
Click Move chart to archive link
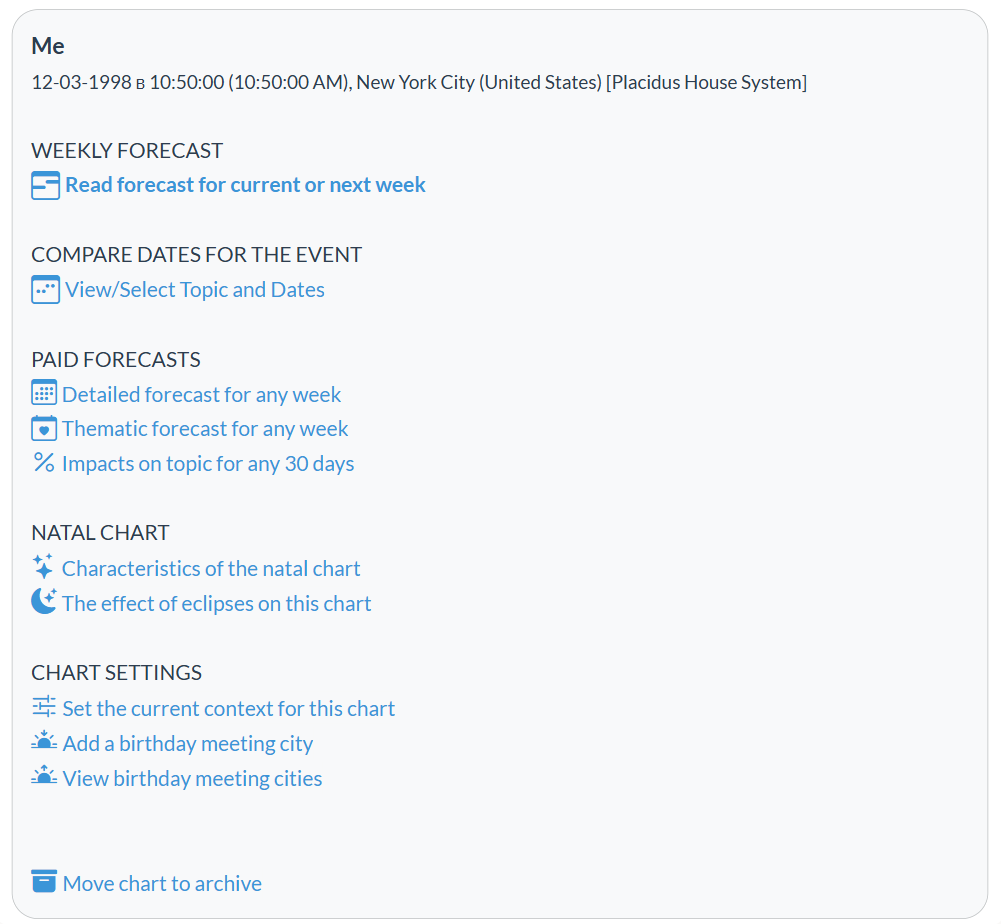pos(162,884)
